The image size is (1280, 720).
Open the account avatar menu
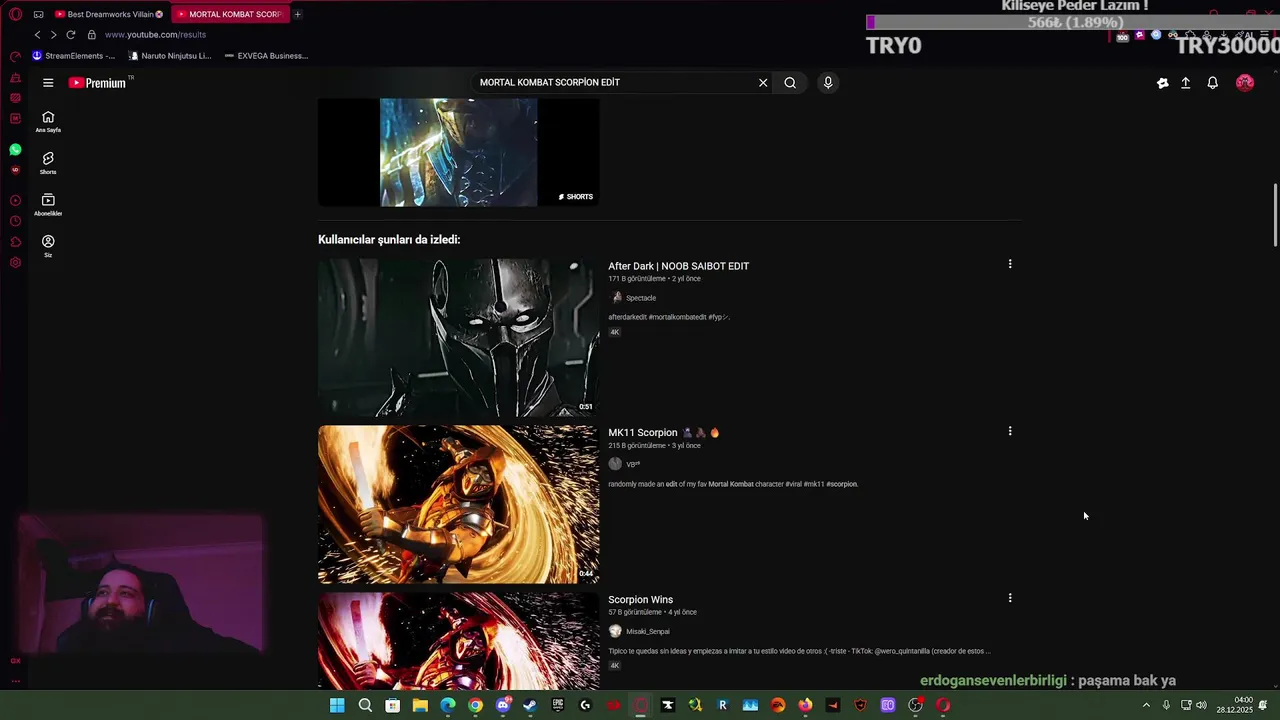(x=1245, y=83)
